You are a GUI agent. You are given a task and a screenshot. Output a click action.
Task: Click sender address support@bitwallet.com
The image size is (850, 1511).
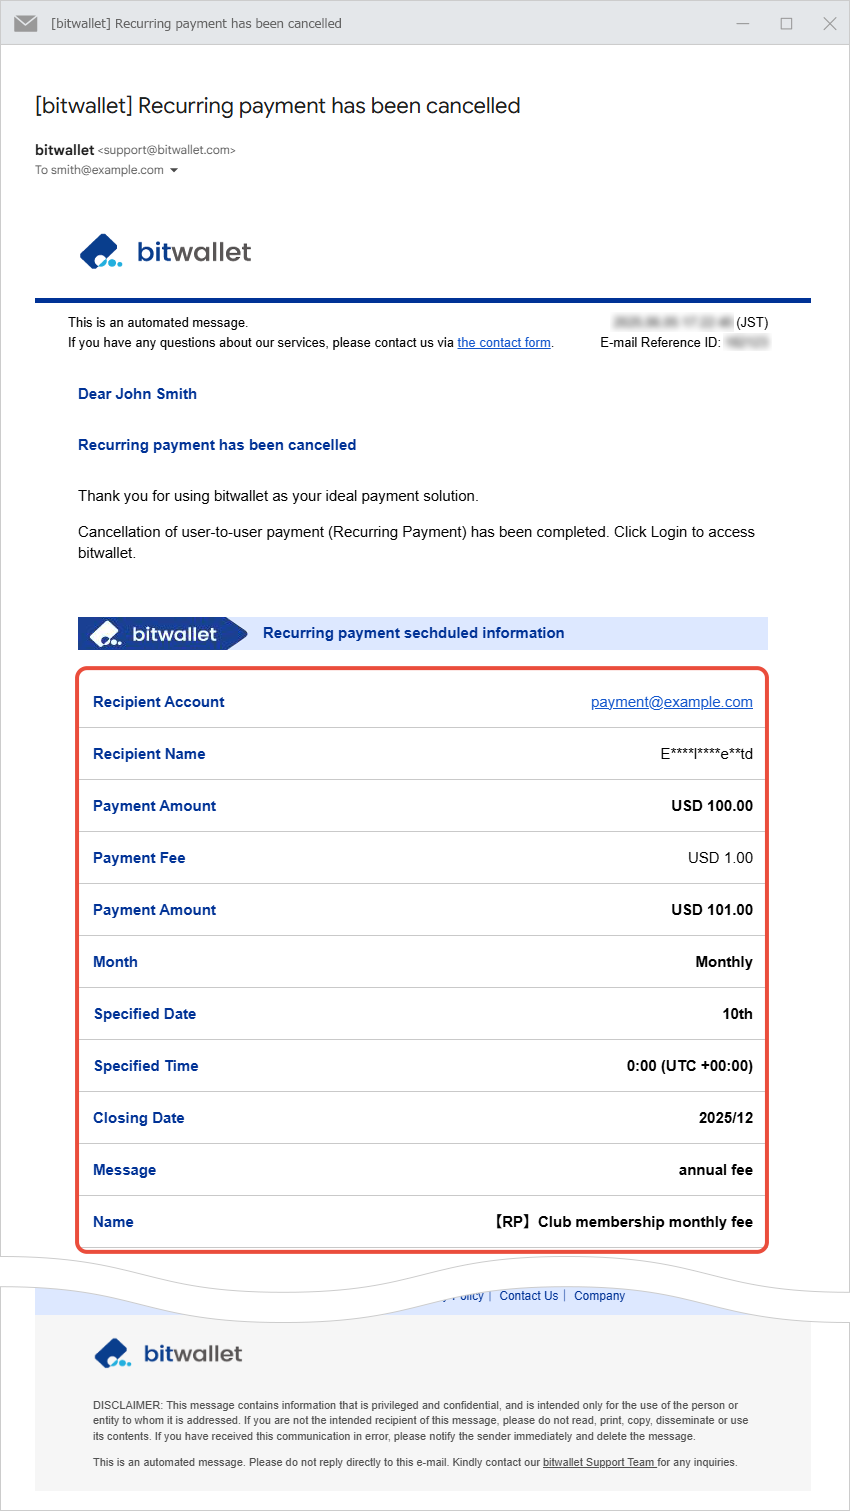tap(167, 150)
